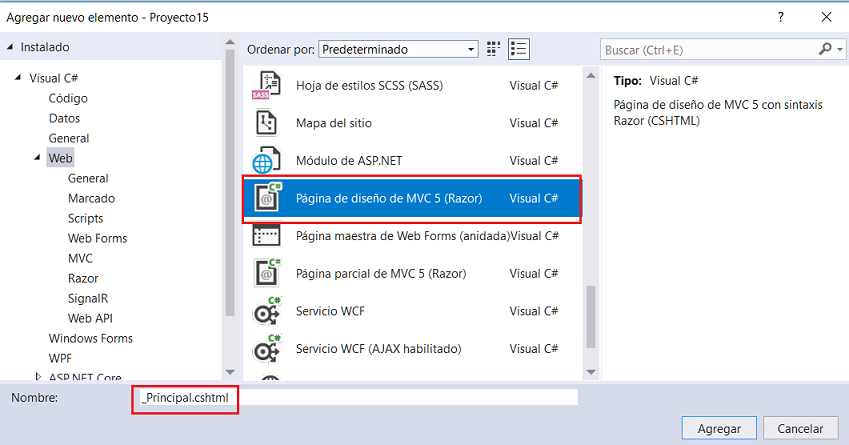Select Web API subcategory
Image resolution: width=849 pixels, height=445 pixels.
tap(90, 318)
